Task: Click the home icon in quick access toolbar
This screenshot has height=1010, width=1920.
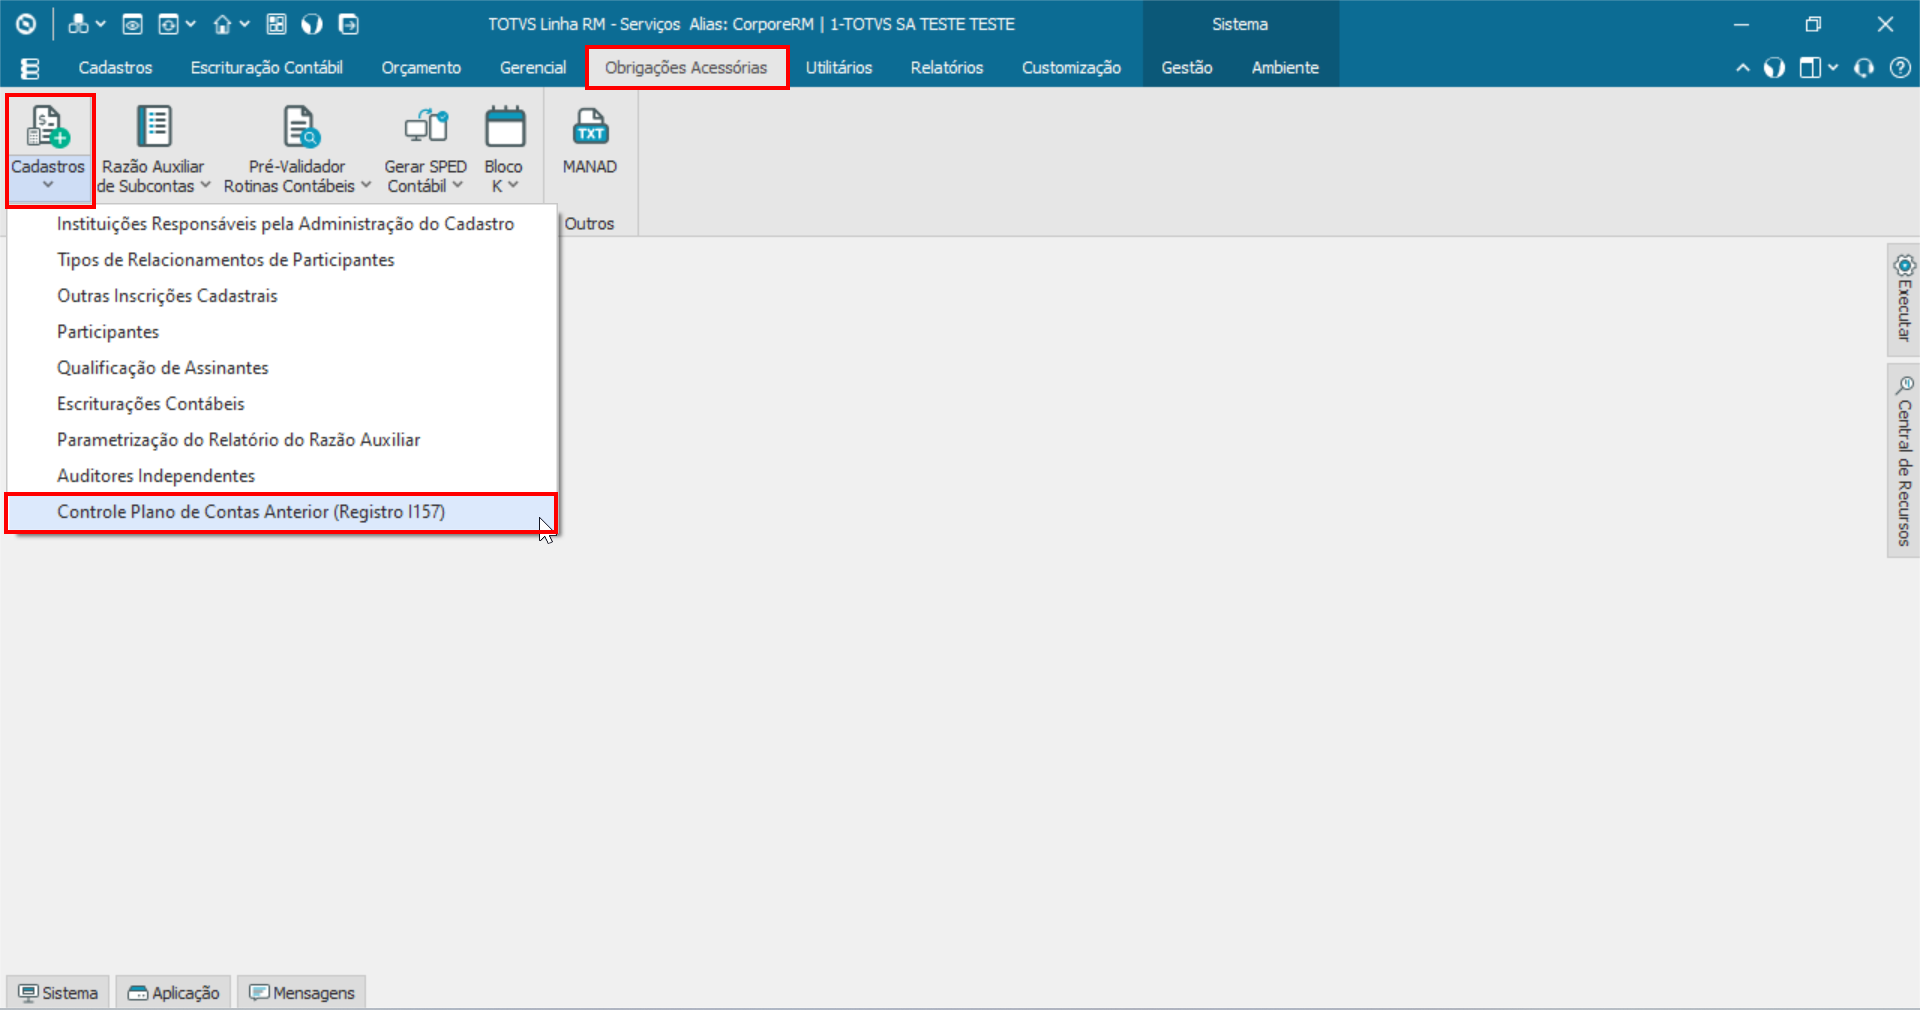Action: [222, 24]
